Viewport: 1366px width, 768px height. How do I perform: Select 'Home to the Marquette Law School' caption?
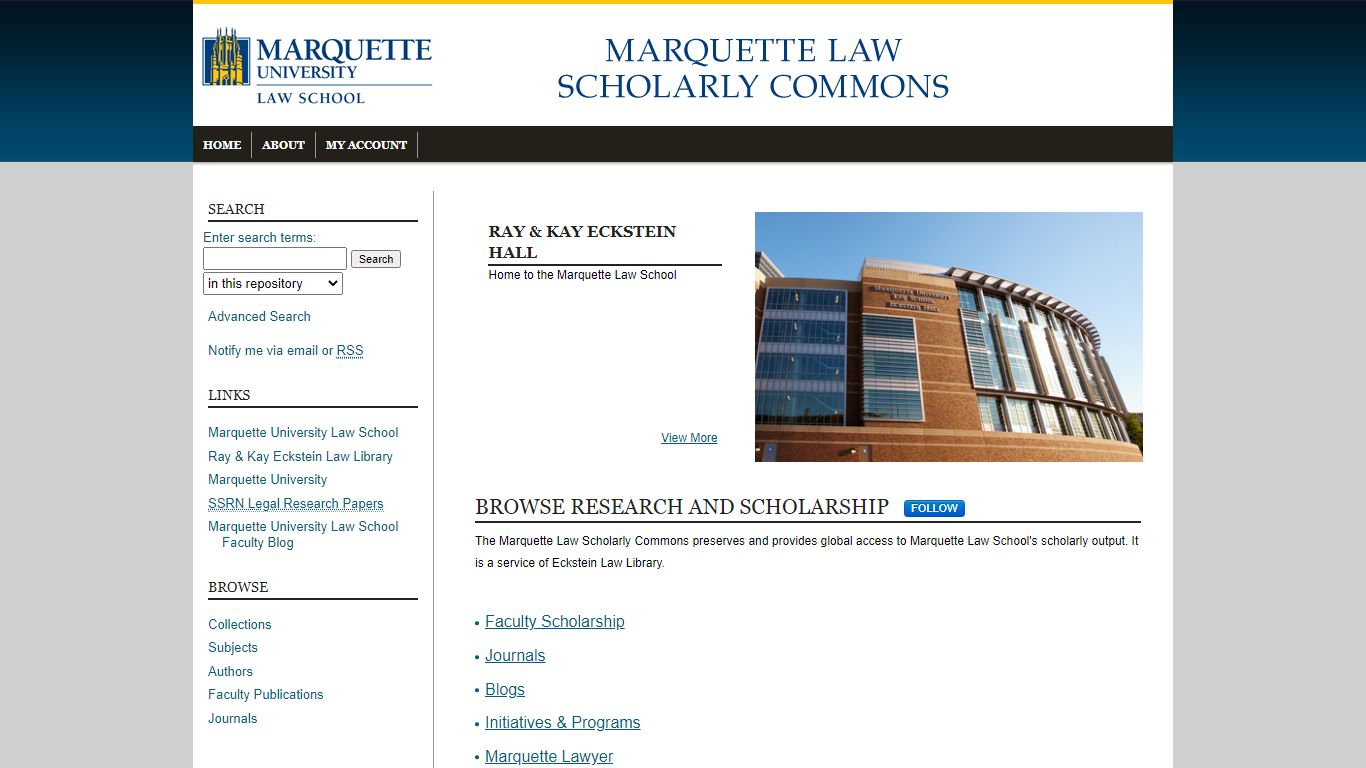[x=583, y=275]
